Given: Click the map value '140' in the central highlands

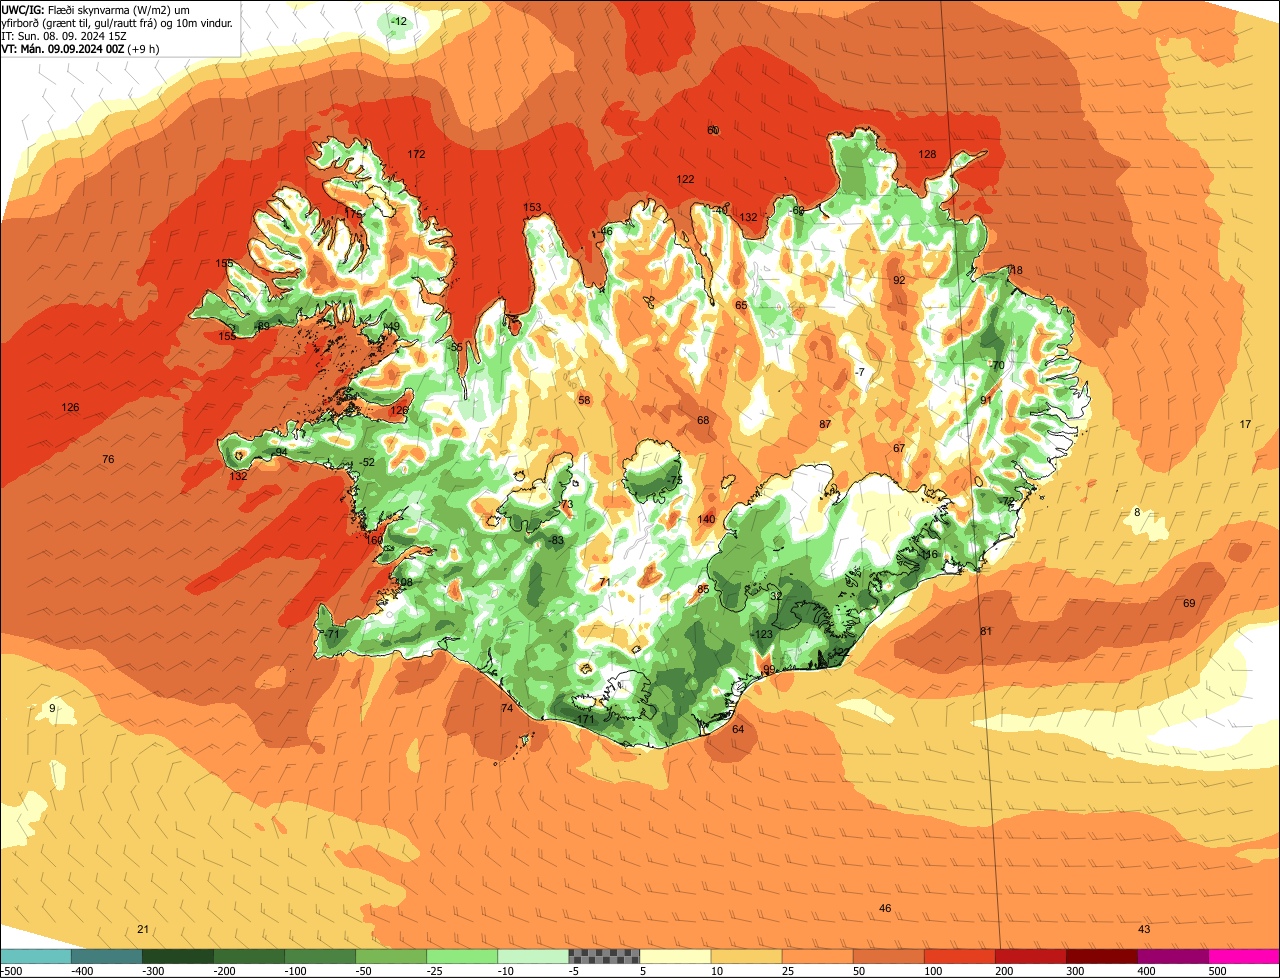Looking at the screenshot, I should [706, 519].
